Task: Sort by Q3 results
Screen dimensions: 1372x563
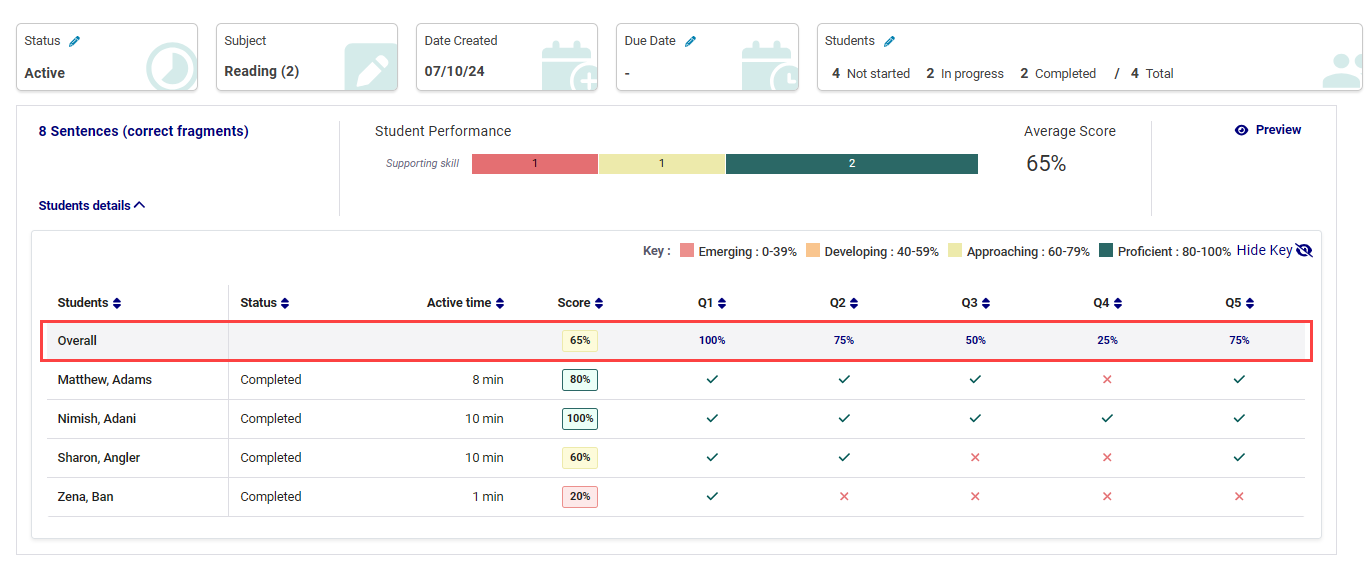Action: coord(986,303)
